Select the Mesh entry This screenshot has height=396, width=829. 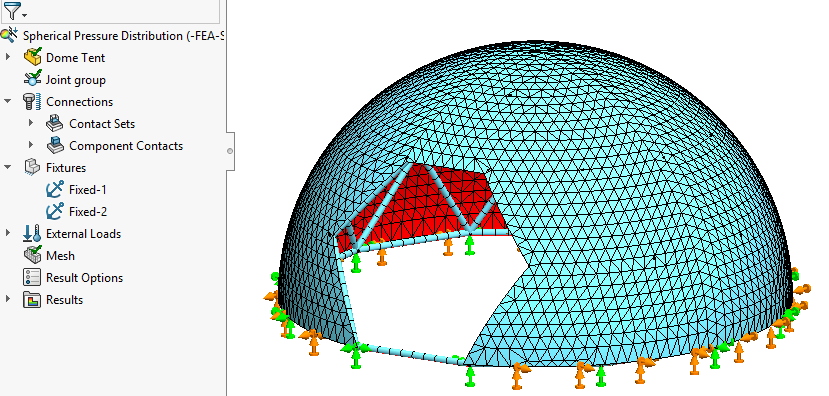(60, 256)
